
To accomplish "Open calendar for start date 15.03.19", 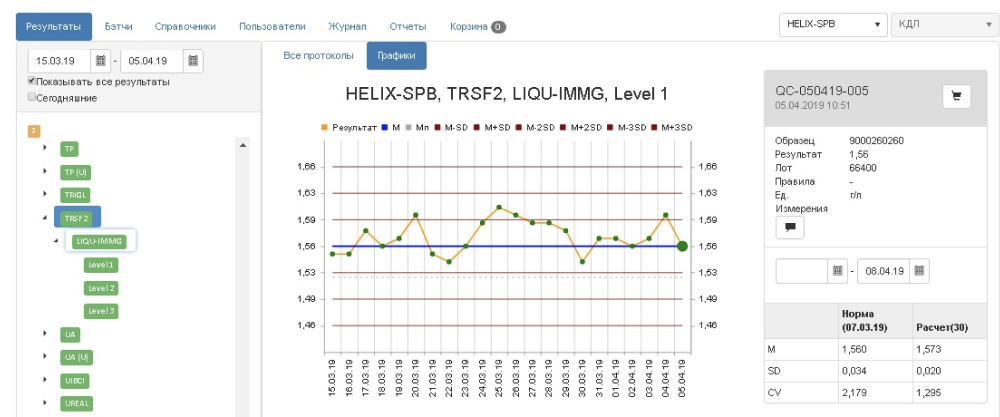I will point(100,59).
